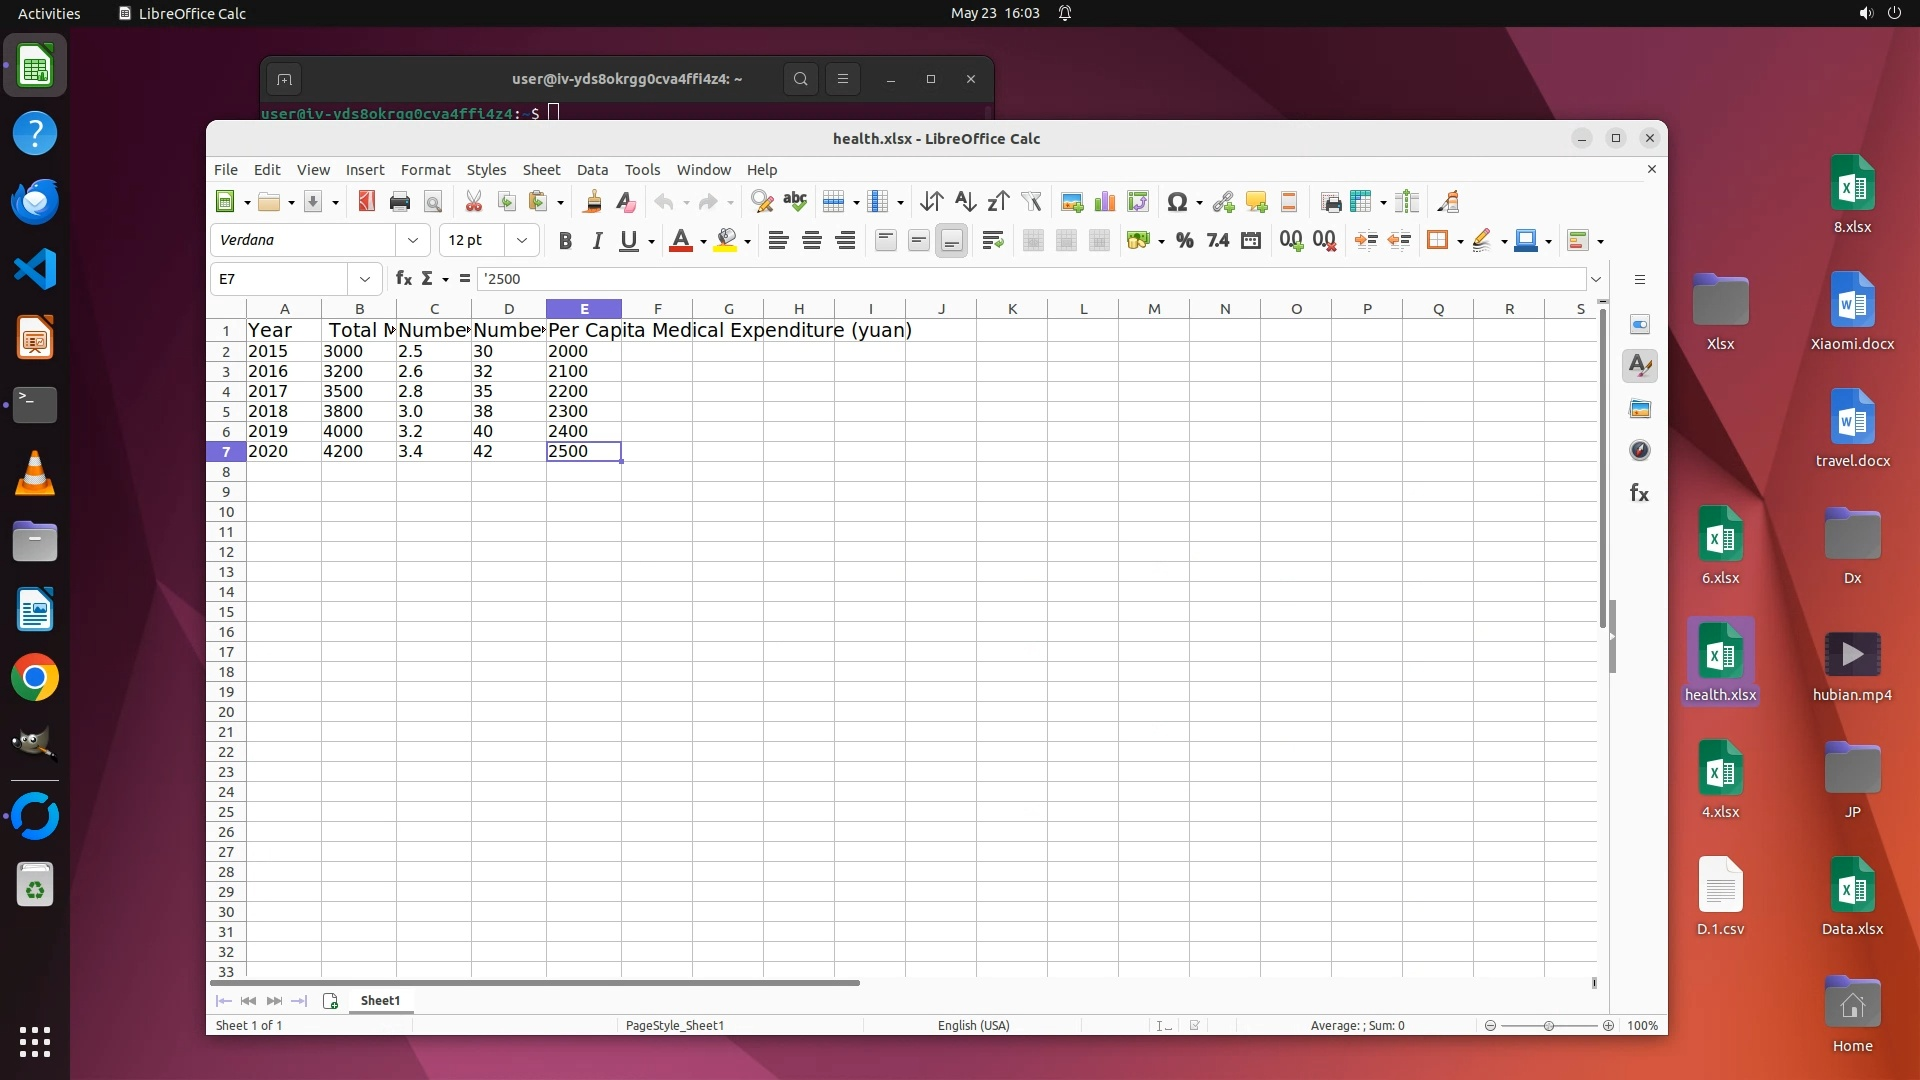The image size is (1920, 1080).
Task: Click column E header
Action: [584, 309]
